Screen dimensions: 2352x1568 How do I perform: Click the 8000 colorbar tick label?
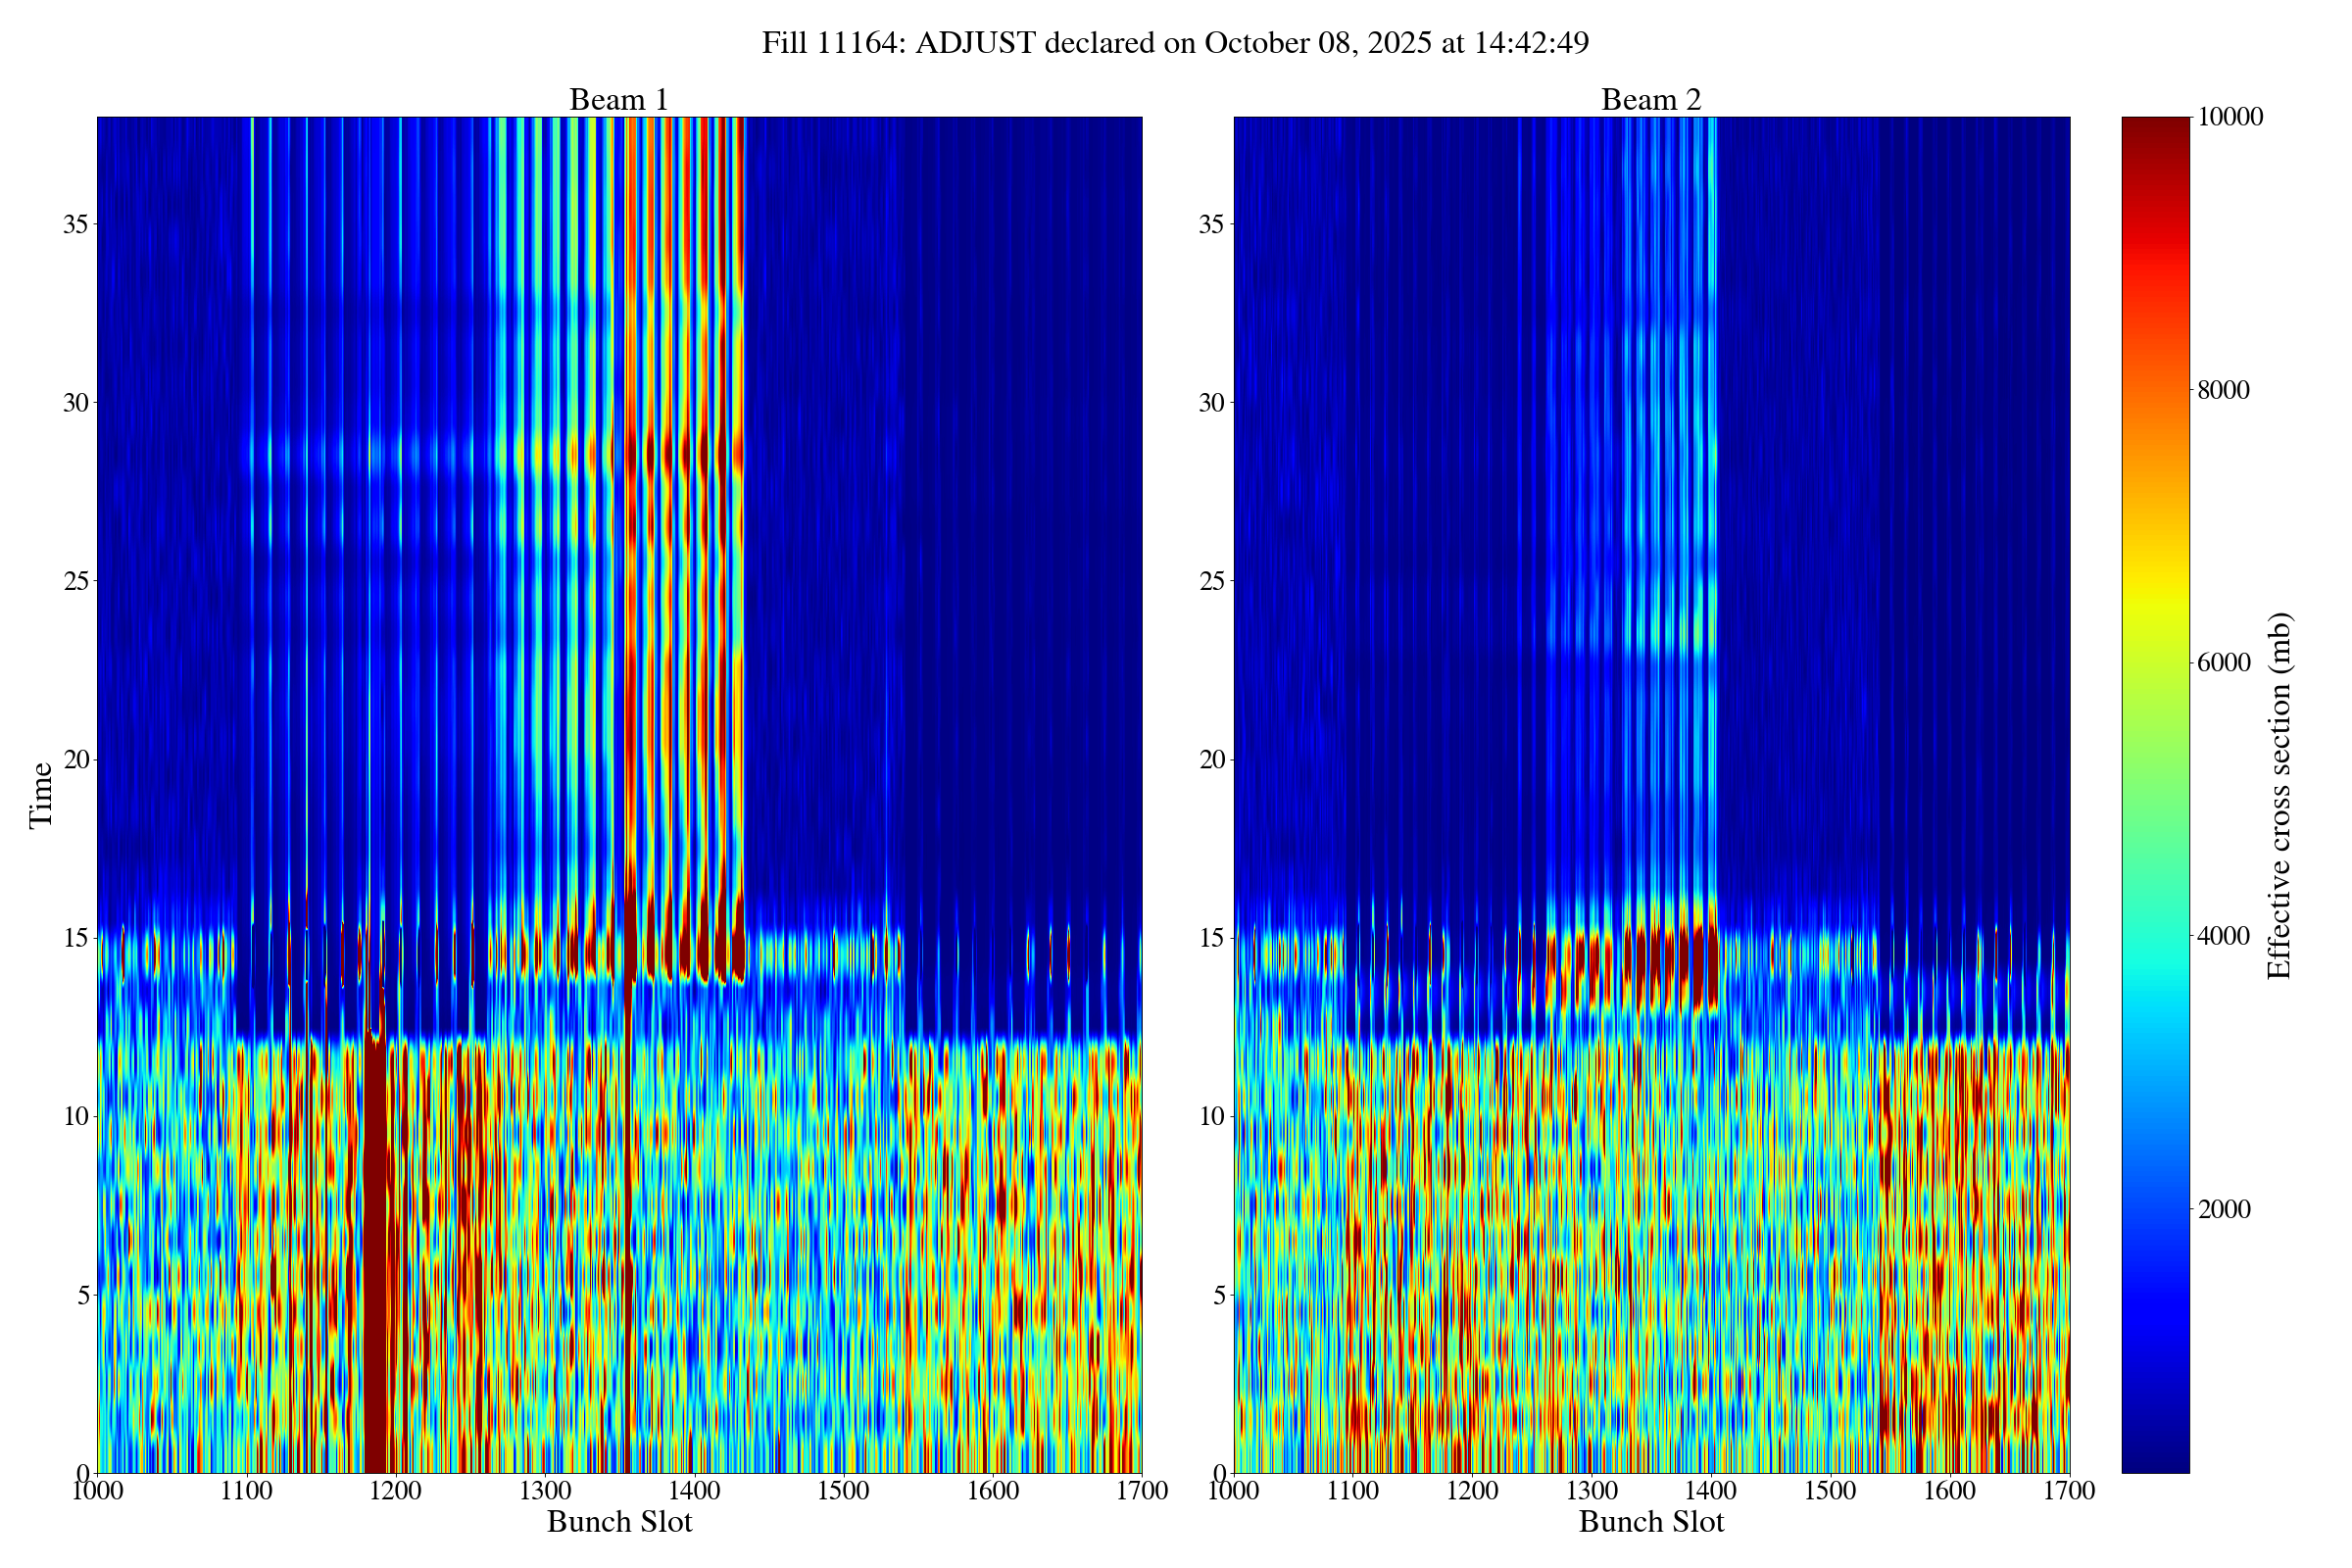[2222, 390]
